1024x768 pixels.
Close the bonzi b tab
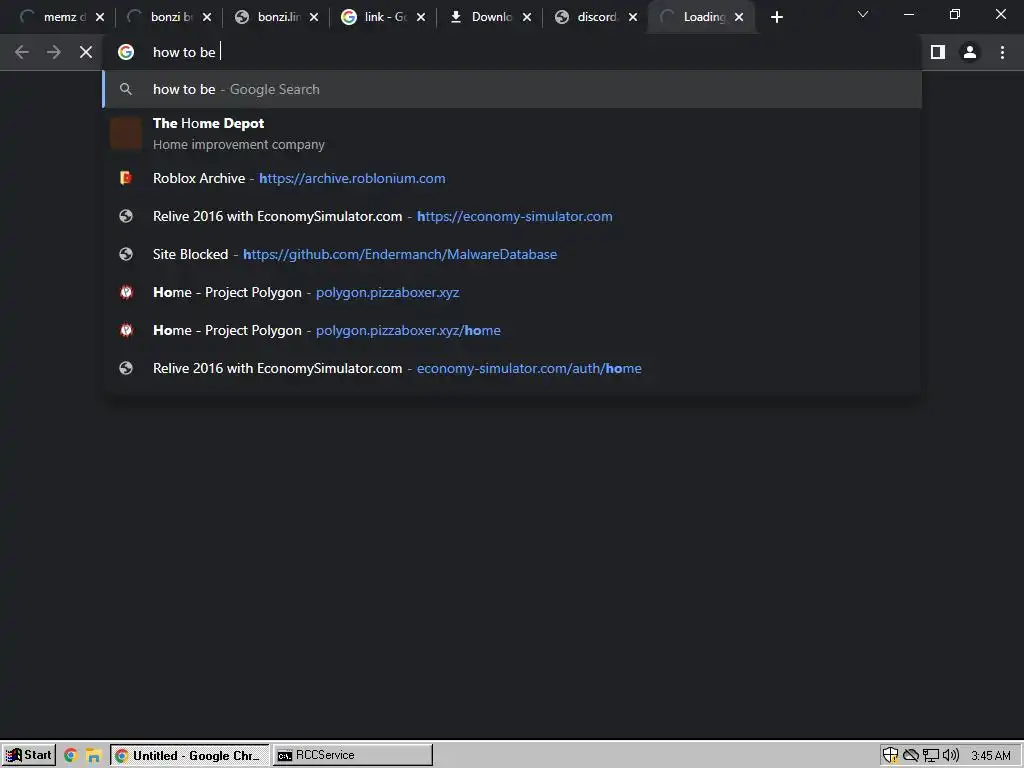207,17
